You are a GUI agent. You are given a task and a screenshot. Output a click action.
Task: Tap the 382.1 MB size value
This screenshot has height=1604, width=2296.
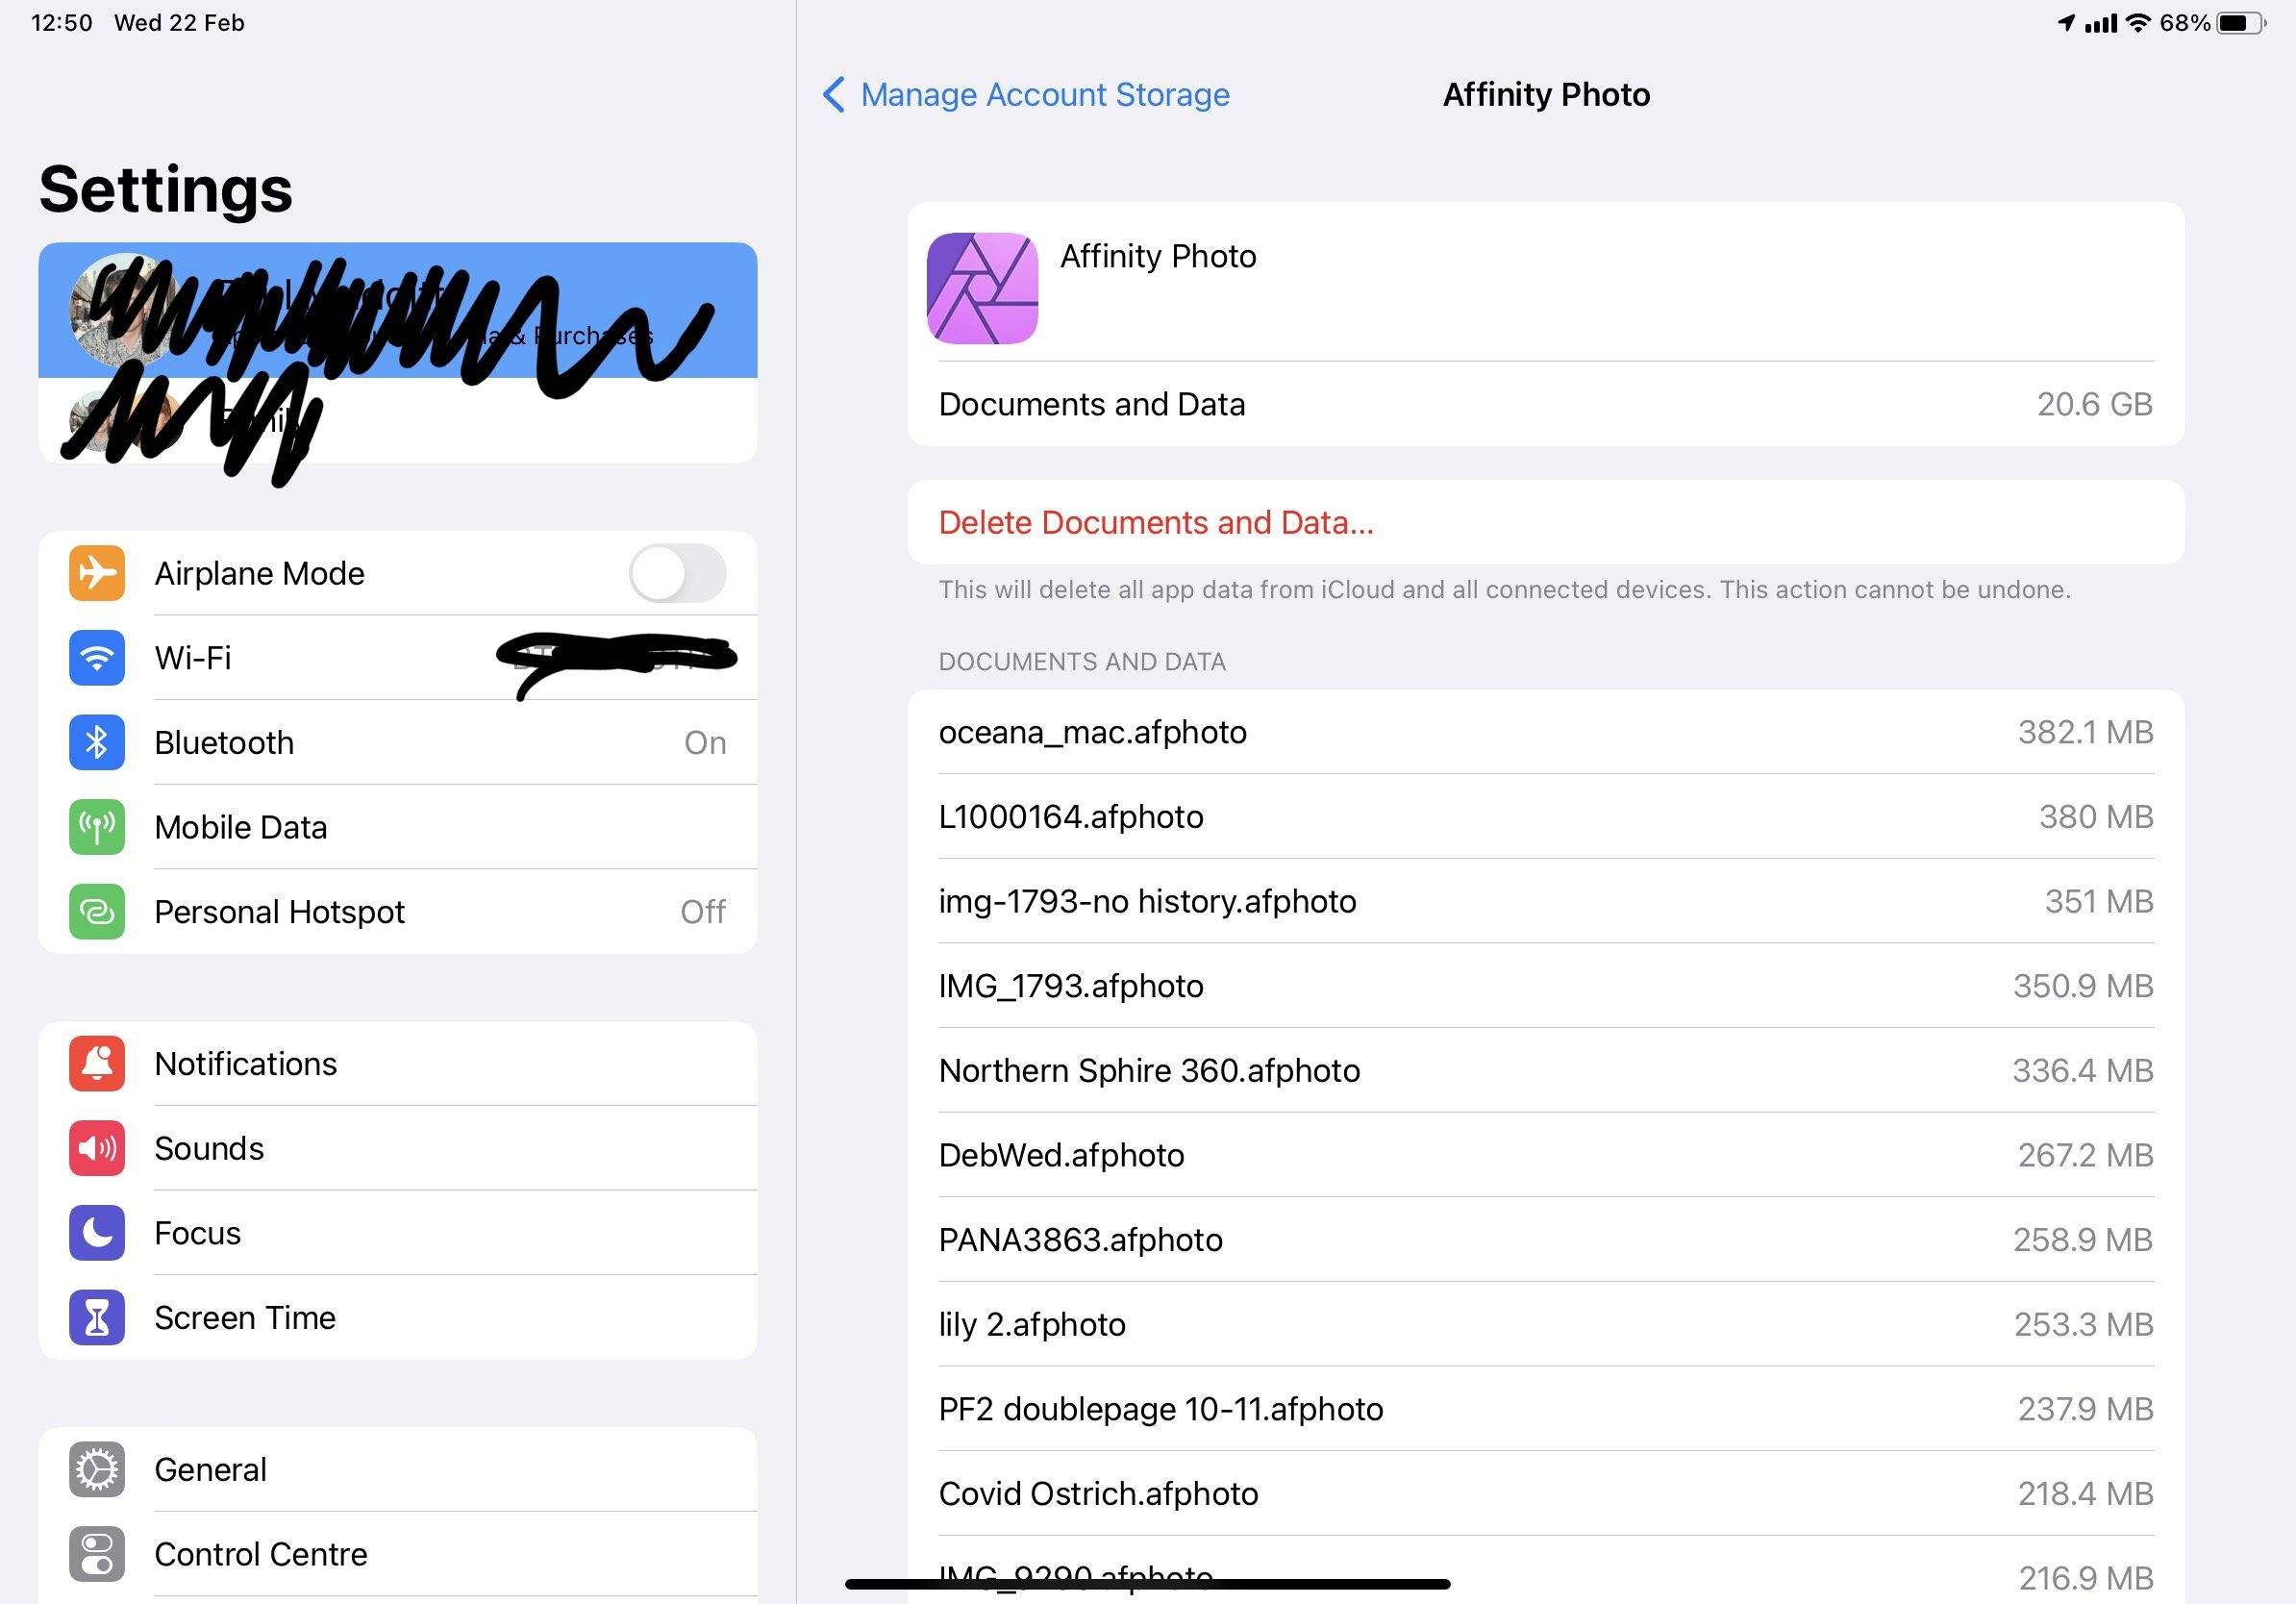pyautogui.click(x=2085, y=732)
